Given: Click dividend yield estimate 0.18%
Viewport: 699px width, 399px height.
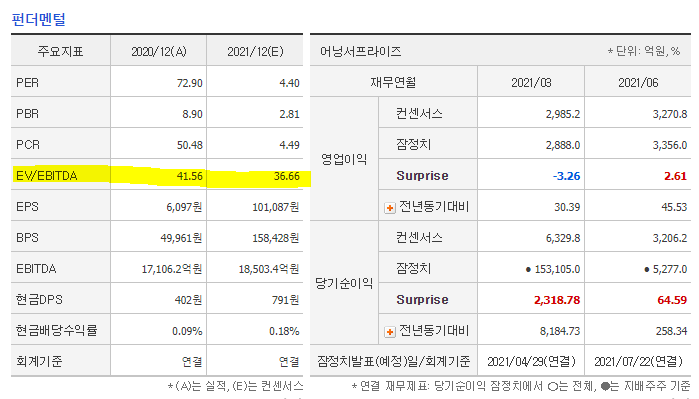Looking at the screenshot, I should pyautogui.click(x=284, y=331).
